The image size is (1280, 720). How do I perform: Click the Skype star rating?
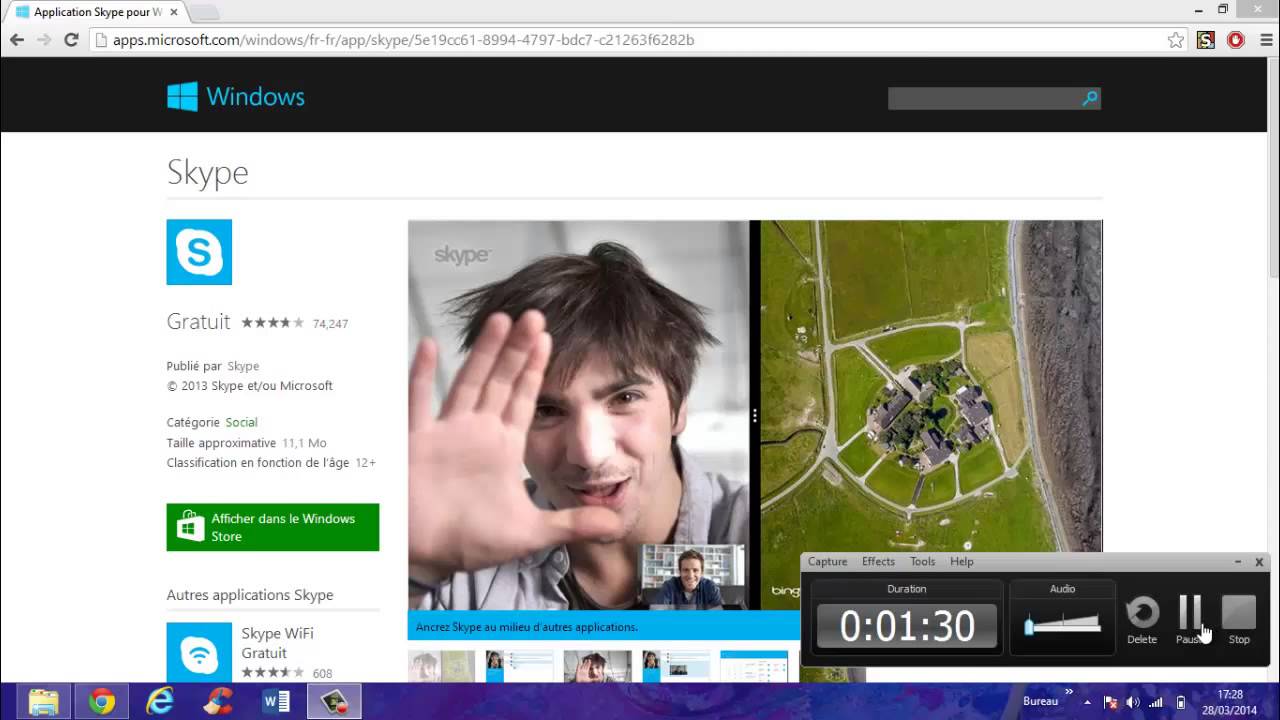point(272,323)
